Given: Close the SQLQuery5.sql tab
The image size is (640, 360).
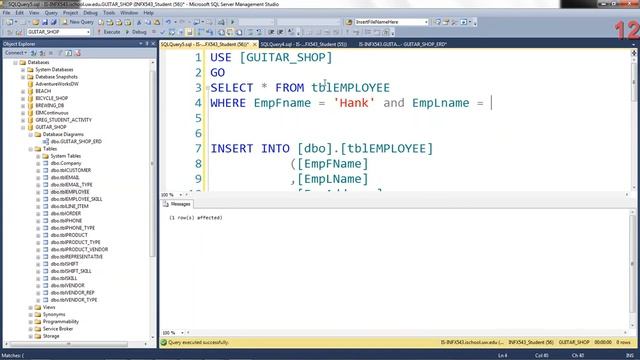Looking at the screenshot, I should (x=255, y=44).
